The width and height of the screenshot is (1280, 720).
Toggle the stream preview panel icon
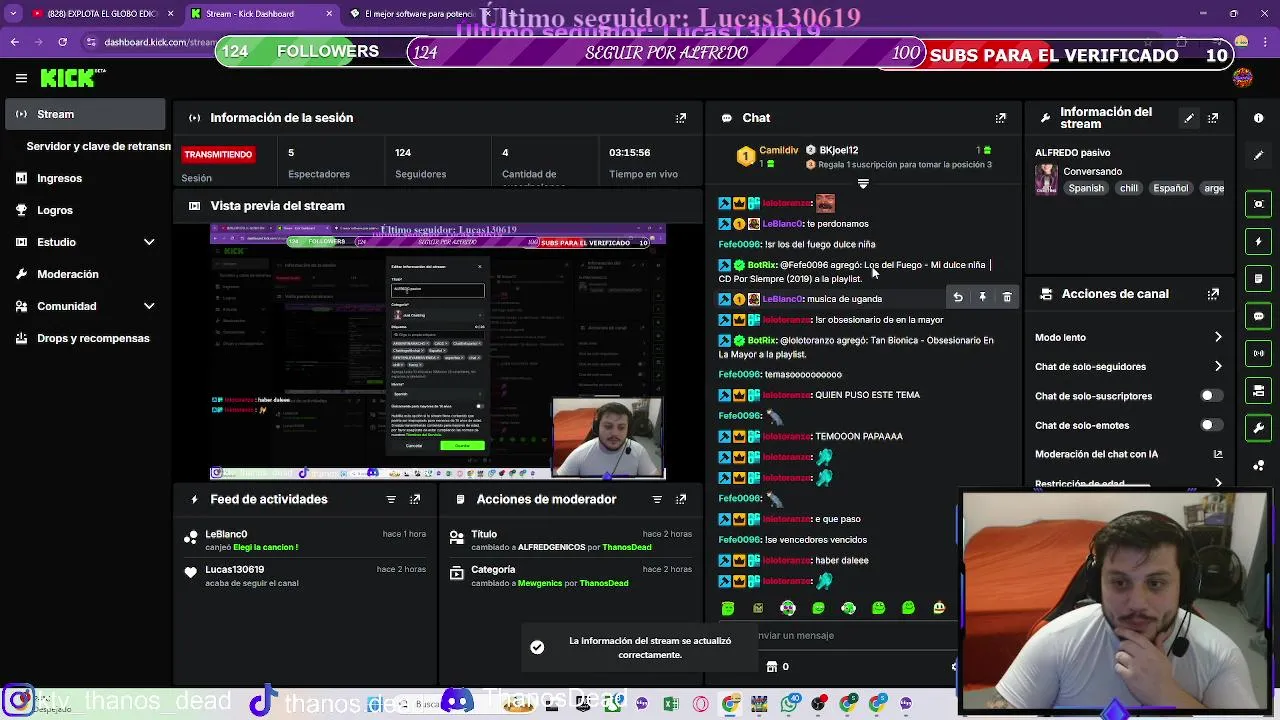[x=1259, y=204]
